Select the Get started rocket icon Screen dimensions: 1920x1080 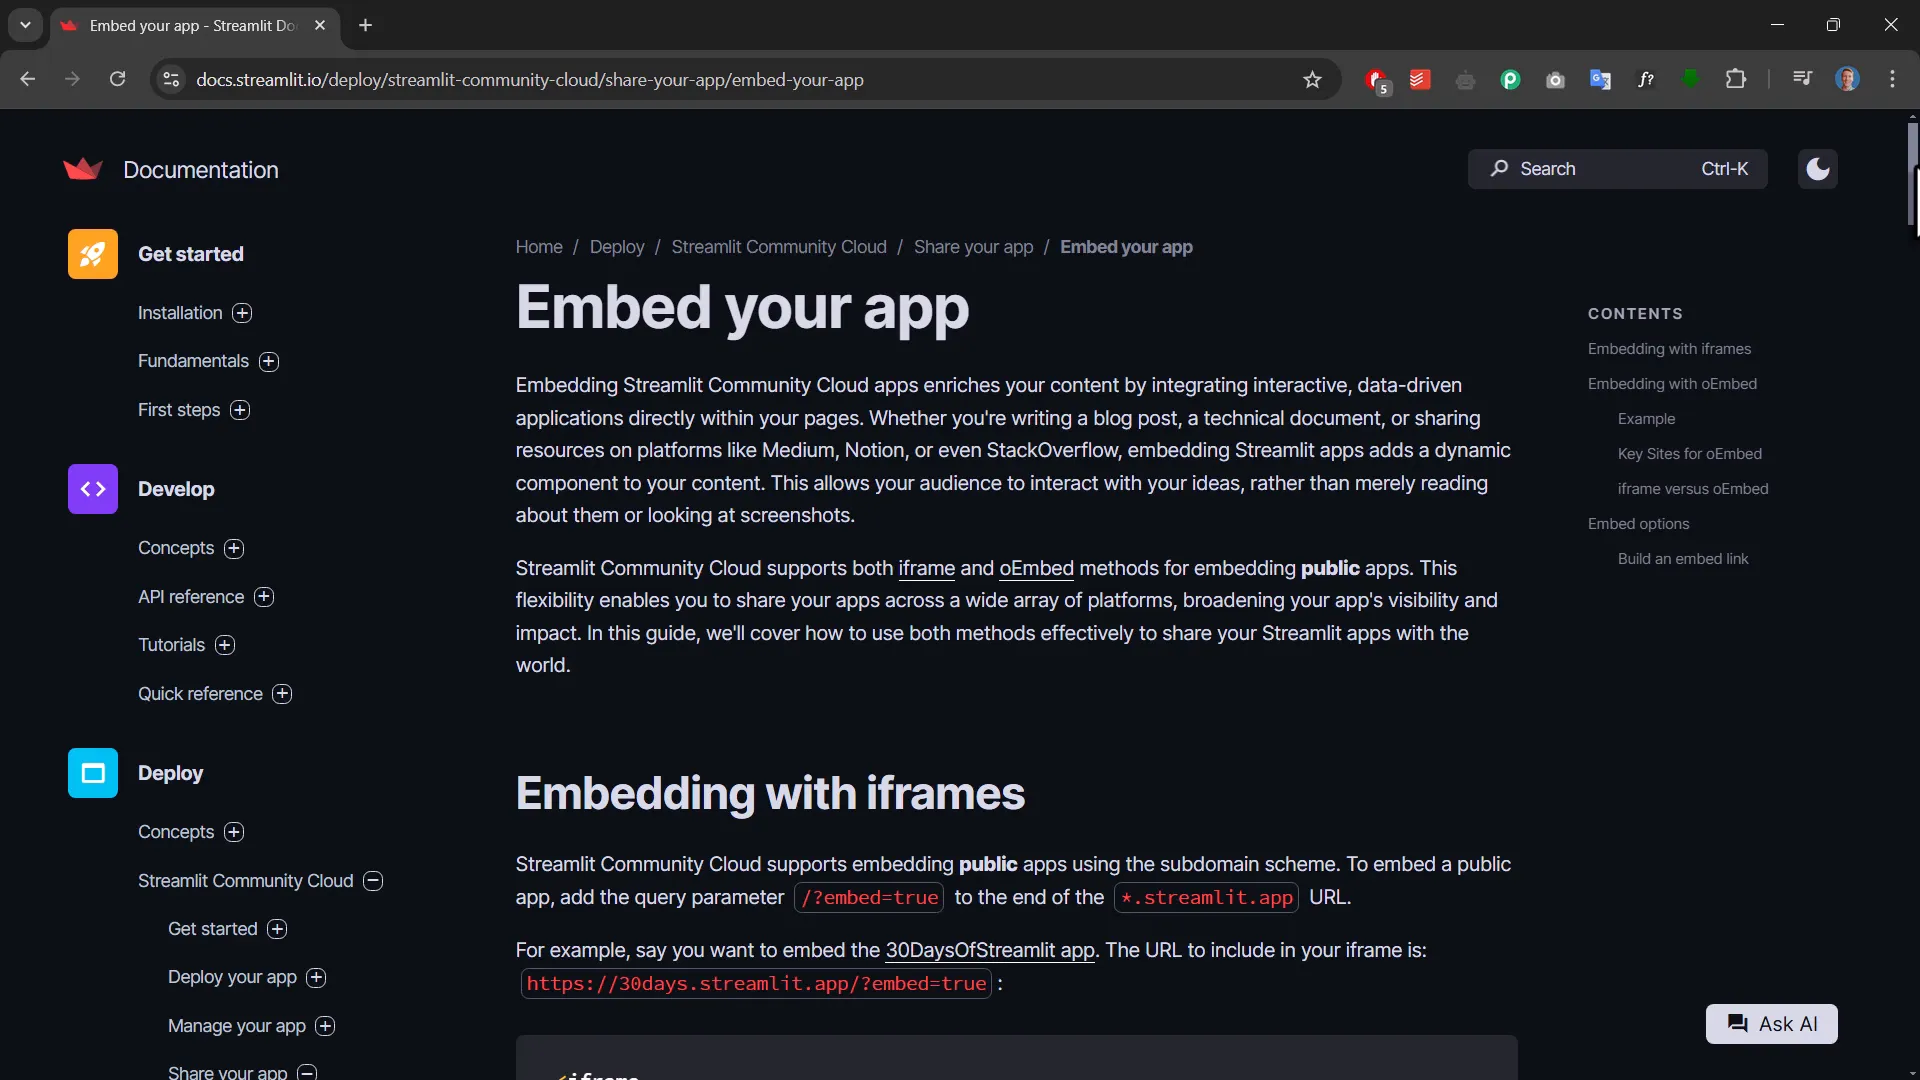(x=92, y=253)
